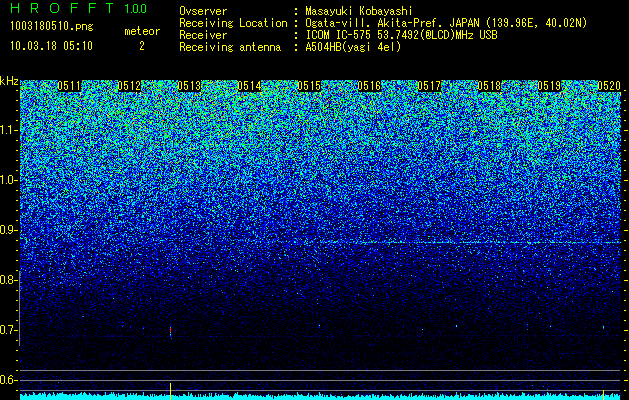
Task: Click the 0512 time marker
Action: [x=129, y=86]
